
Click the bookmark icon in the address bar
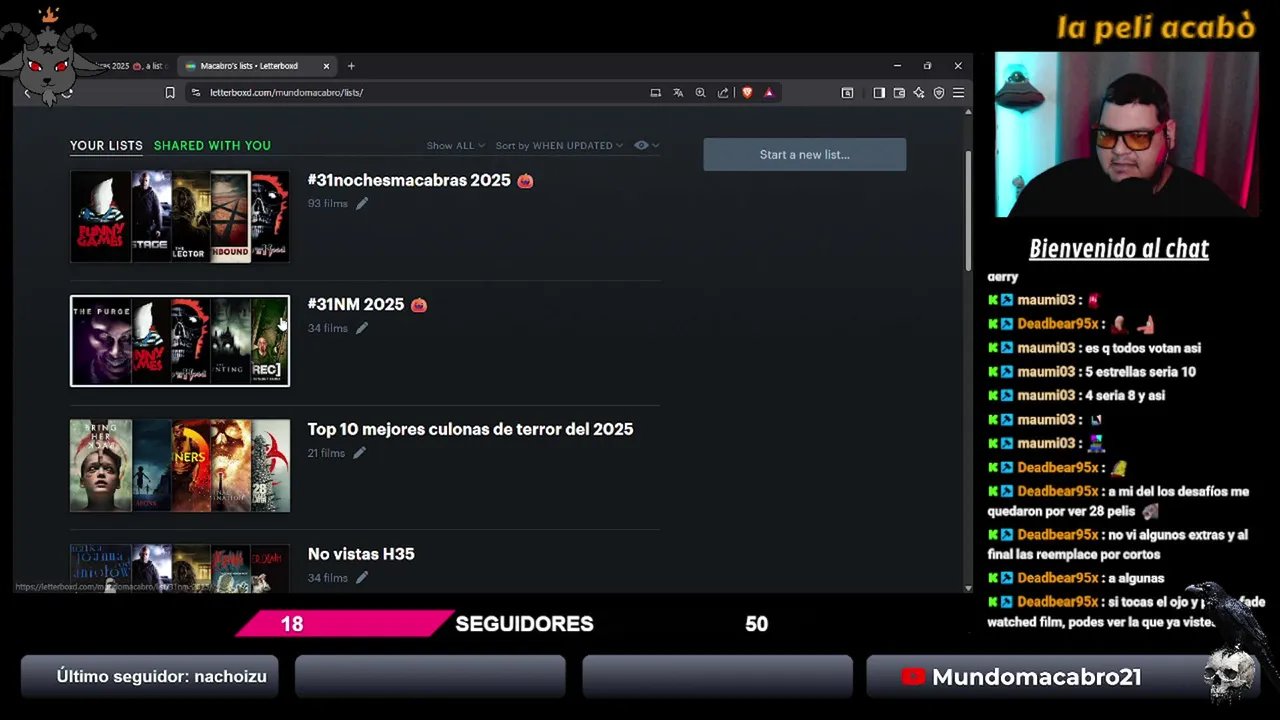[x=170, y=92]
